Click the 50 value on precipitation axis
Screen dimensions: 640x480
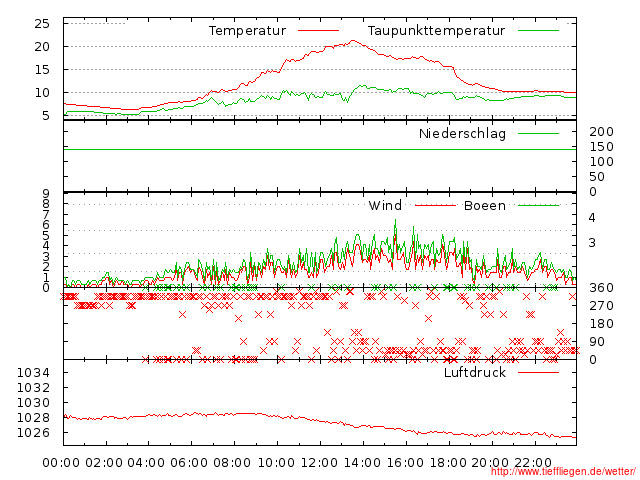[x=597, y=177]
